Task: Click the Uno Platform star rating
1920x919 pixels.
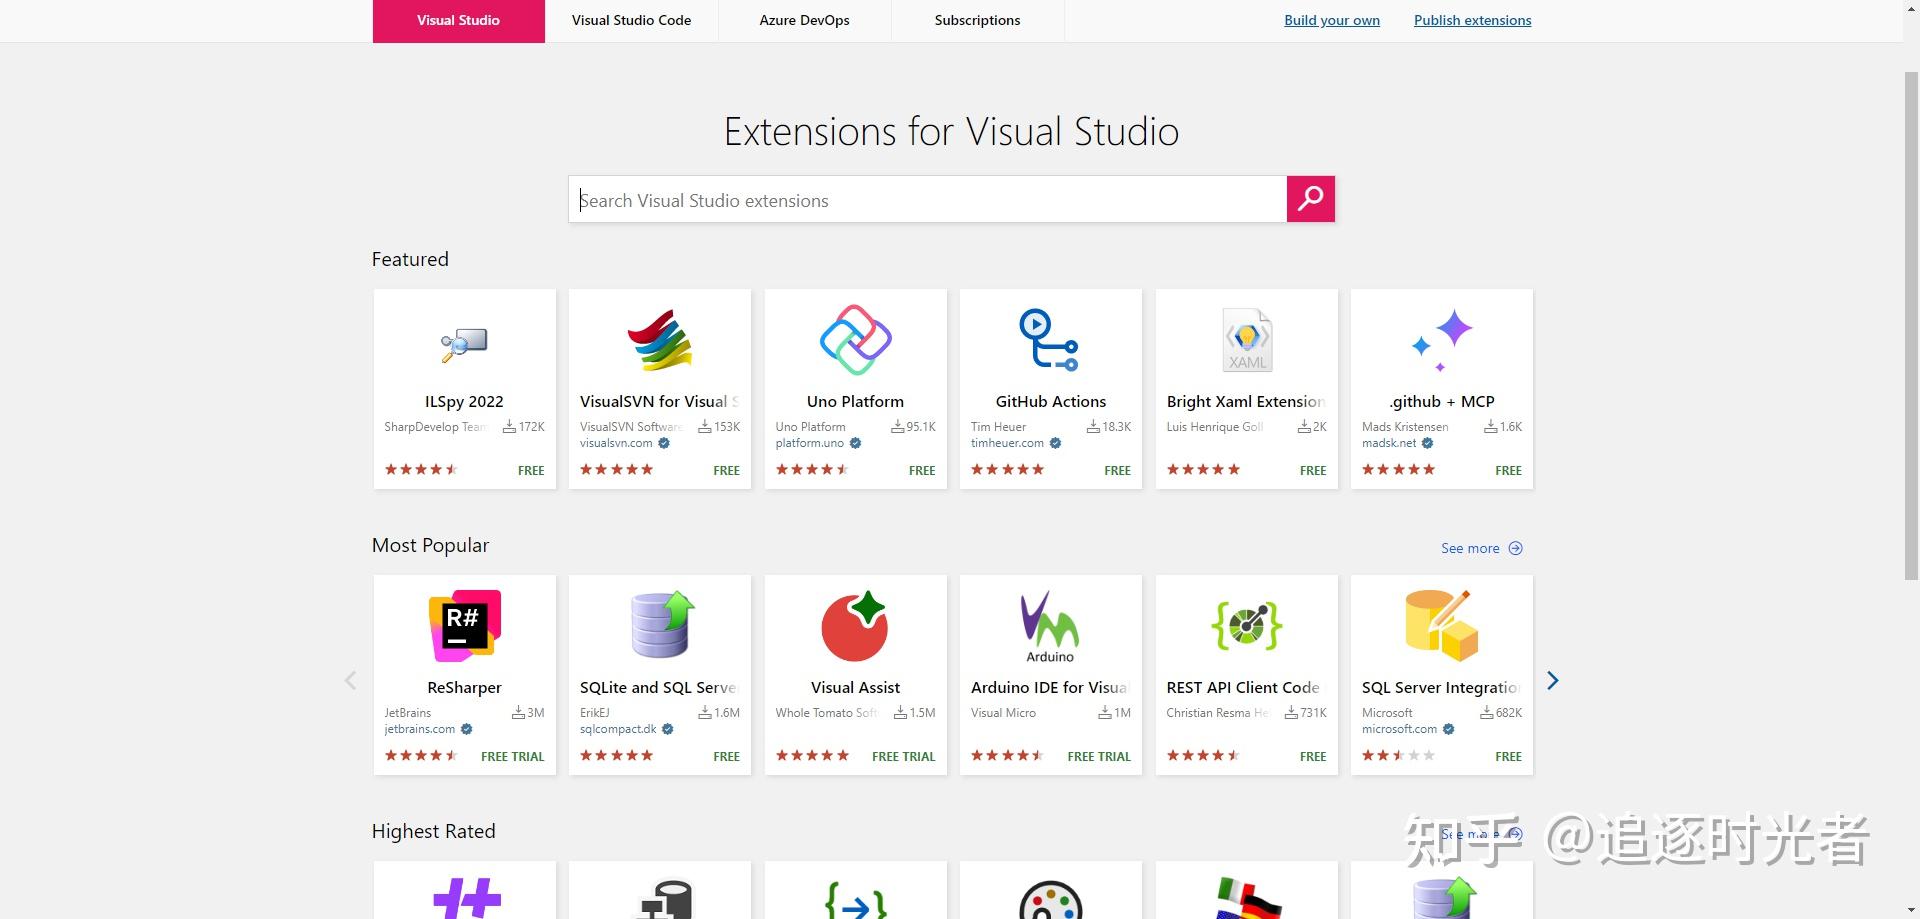Action: (x=812, y=470)
